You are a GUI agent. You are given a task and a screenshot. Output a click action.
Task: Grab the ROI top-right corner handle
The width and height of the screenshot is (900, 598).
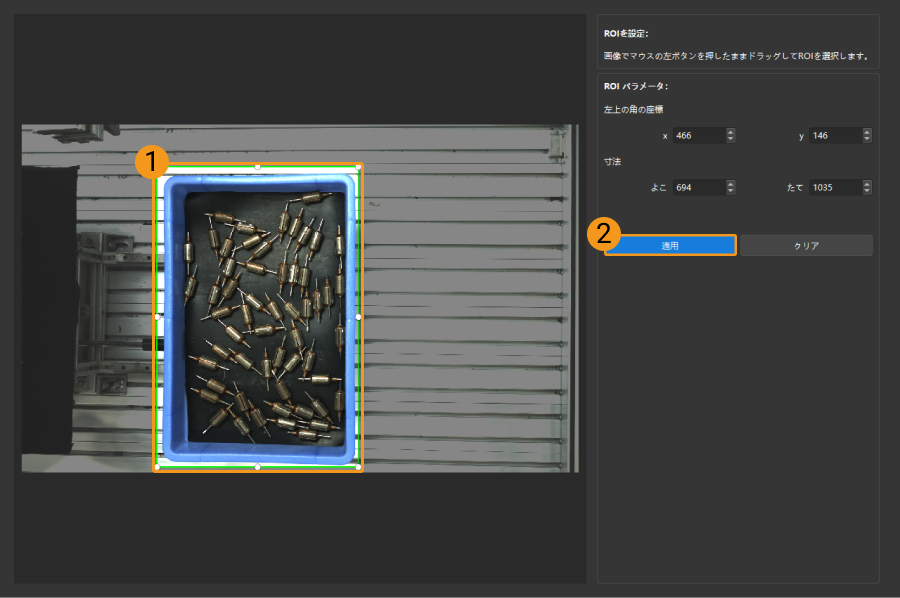pyautogui.click(x=359, y=166)
